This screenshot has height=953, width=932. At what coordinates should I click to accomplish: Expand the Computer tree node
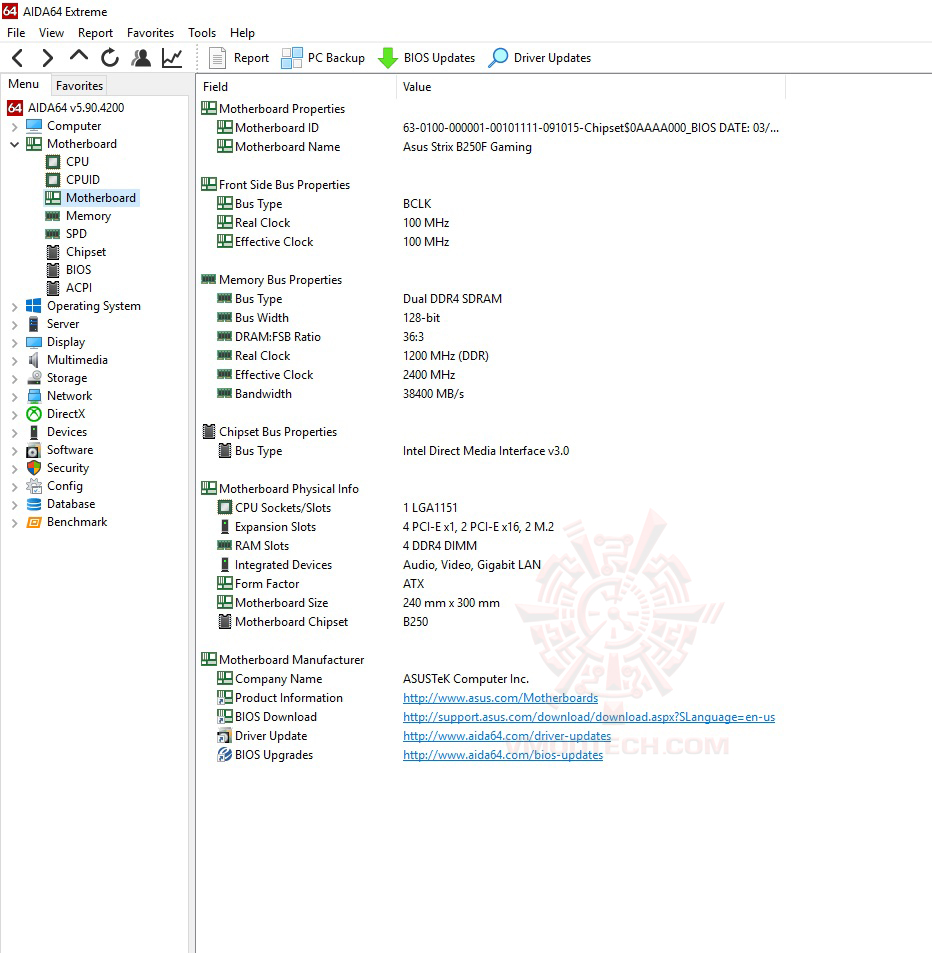tap(15, 126)
